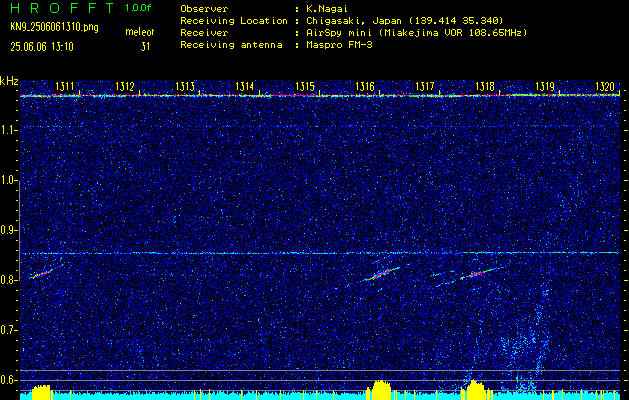Click the bright meteor echo under 1316
This screenshot has height=400, width=629.
pyautogui.click(x=382, y=274)
